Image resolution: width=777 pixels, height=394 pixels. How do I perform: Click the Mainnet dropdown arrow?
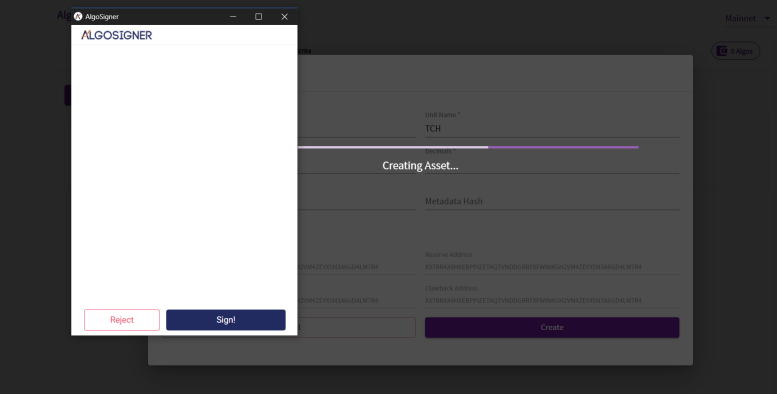pos(767,18)
